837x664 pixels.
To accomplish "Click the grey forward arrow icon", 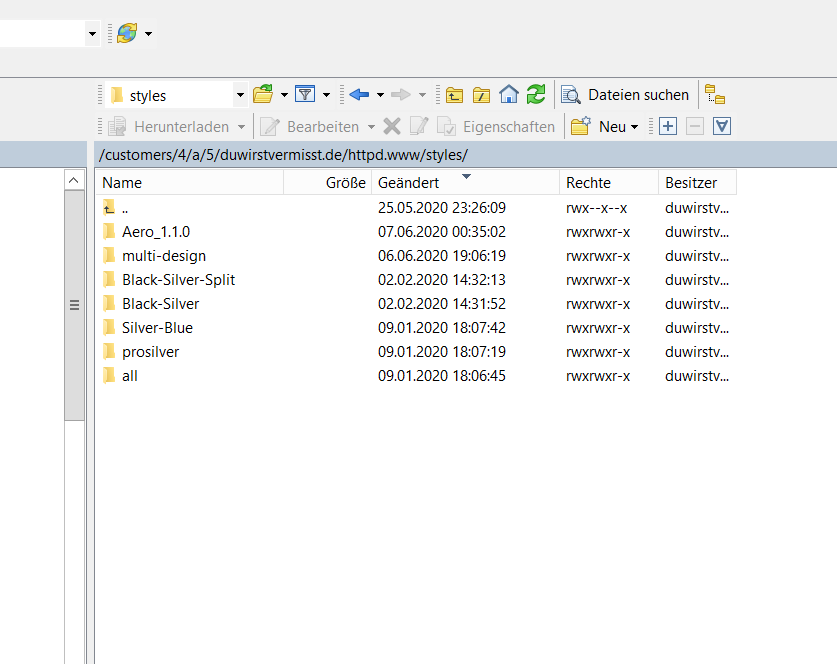I will click(401, 95).
